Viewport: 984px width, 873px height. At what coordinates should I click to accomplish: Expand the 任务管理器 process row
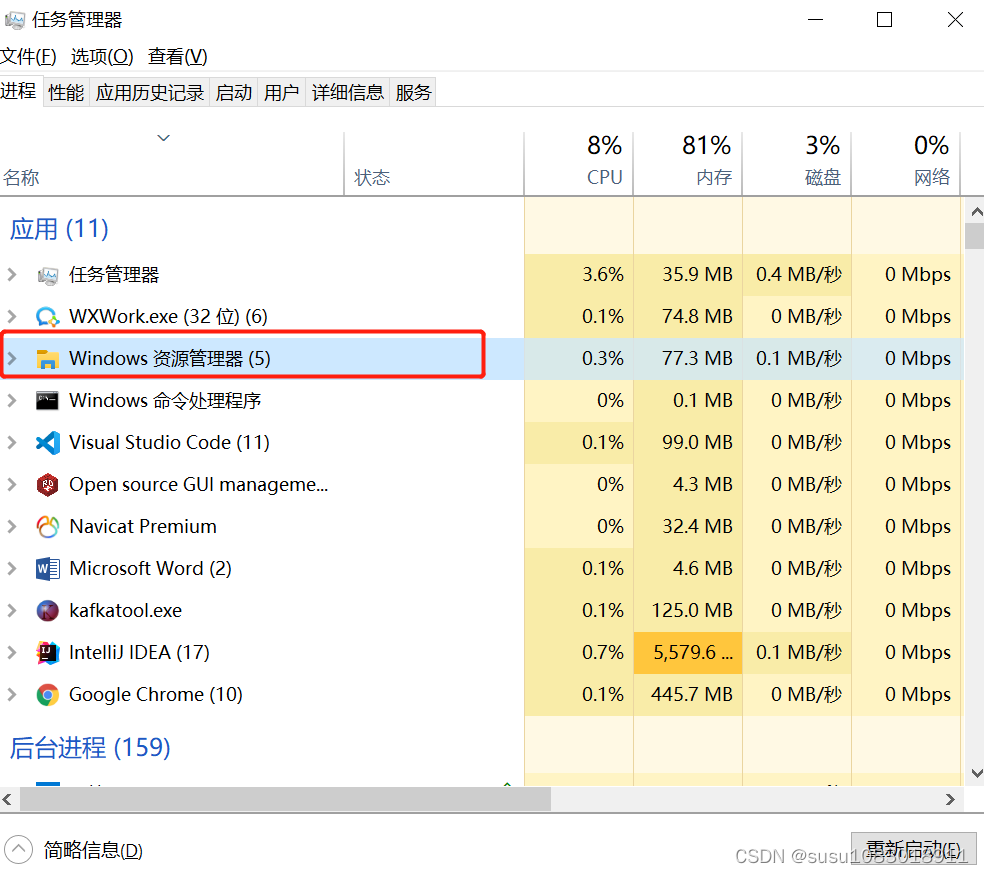click(x=12, y=275)
